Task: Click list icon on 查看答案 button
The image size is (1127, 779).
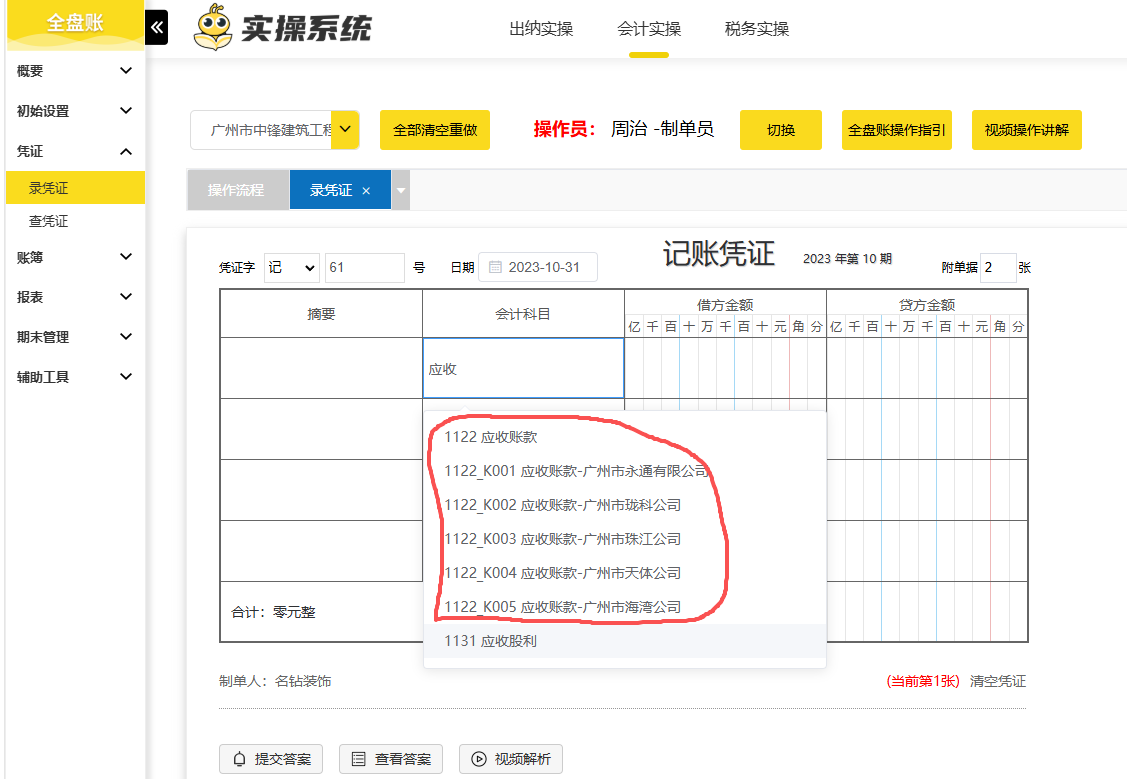Action: click(359, 759)
